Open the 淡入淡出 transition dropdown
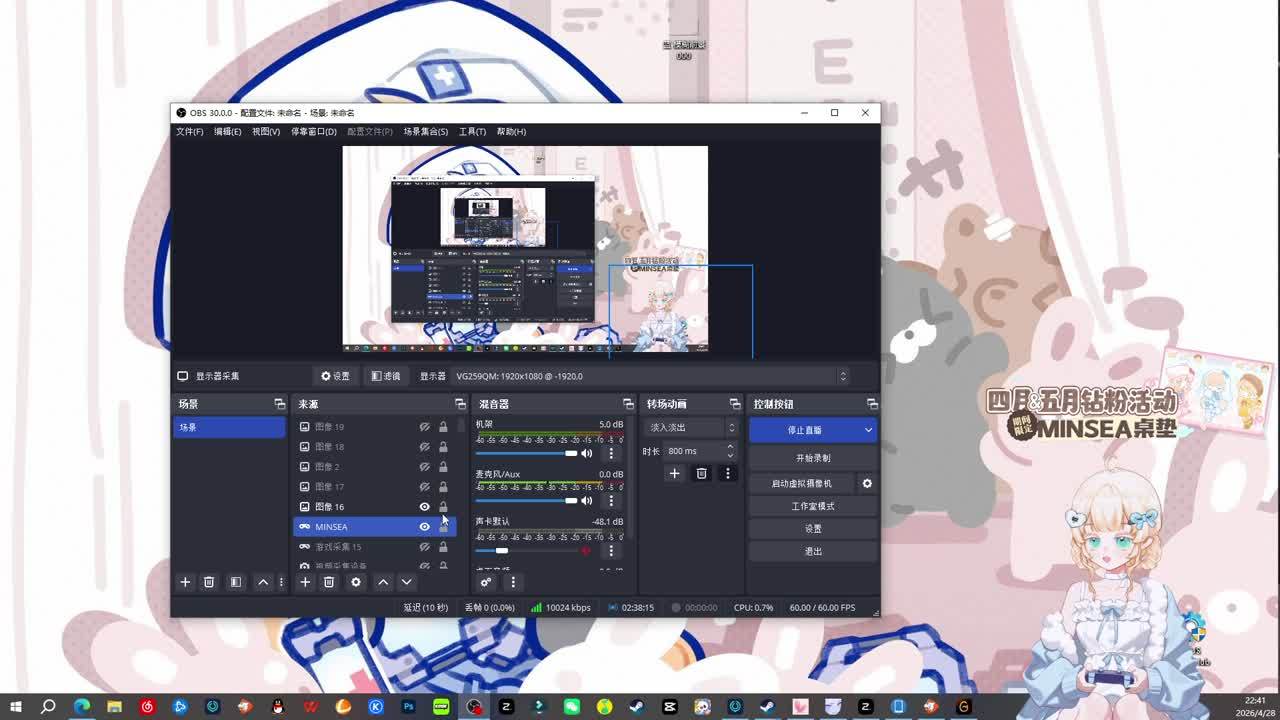Image resolution: width=1280 pixels, height=720 pixels. [x=692, y=428]
